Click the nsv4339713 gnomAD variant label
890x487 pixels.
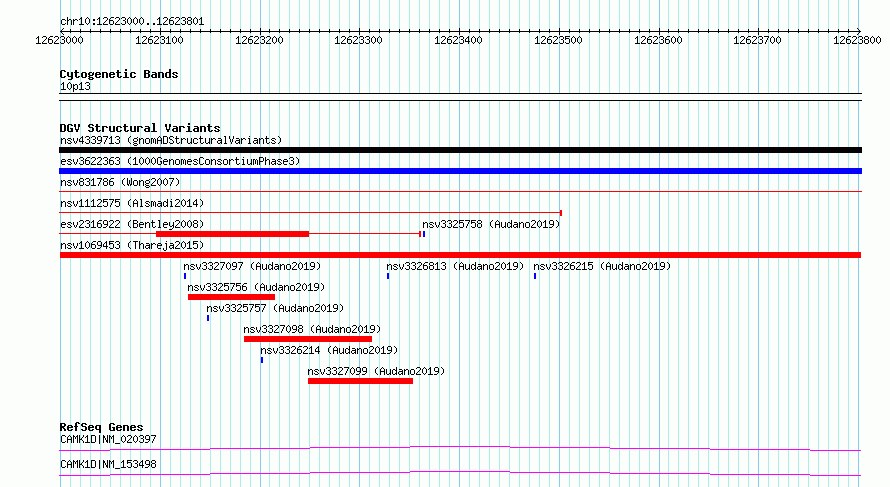[x=171, y=140]
